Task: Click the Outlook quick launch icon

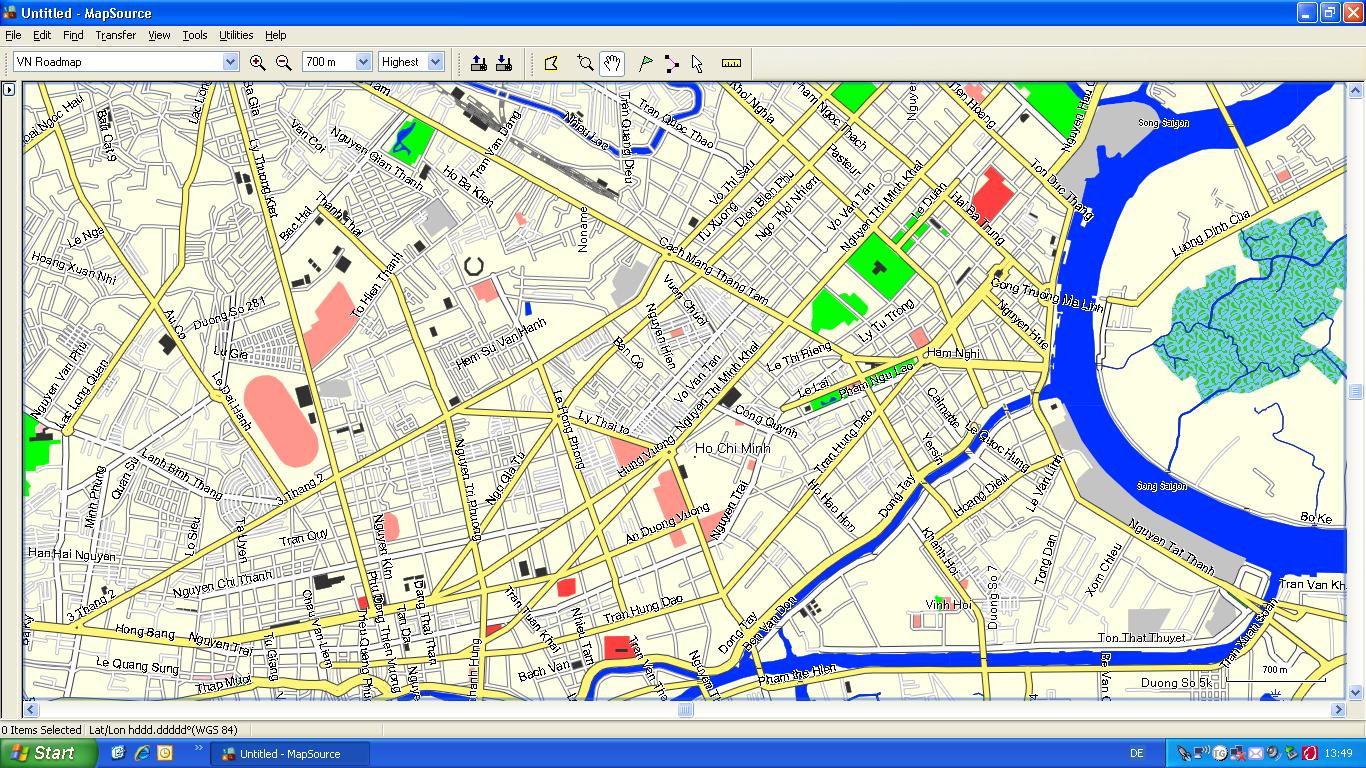Action: coord(165,753)
